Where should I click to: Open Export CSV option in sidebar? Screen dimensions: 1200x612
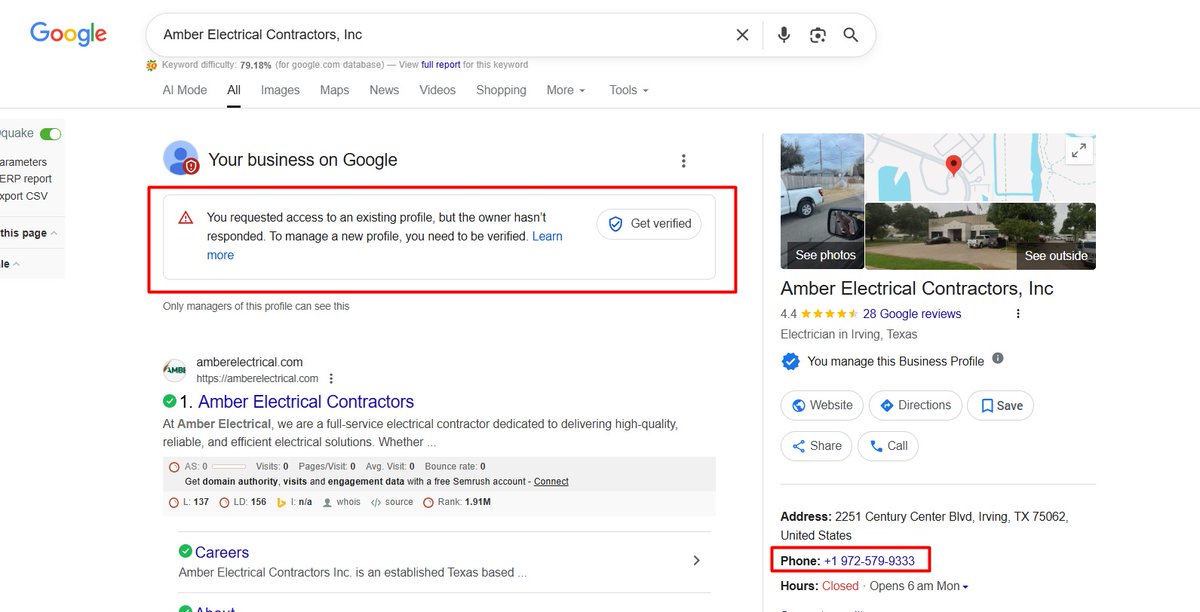click(x=24, y=196)
